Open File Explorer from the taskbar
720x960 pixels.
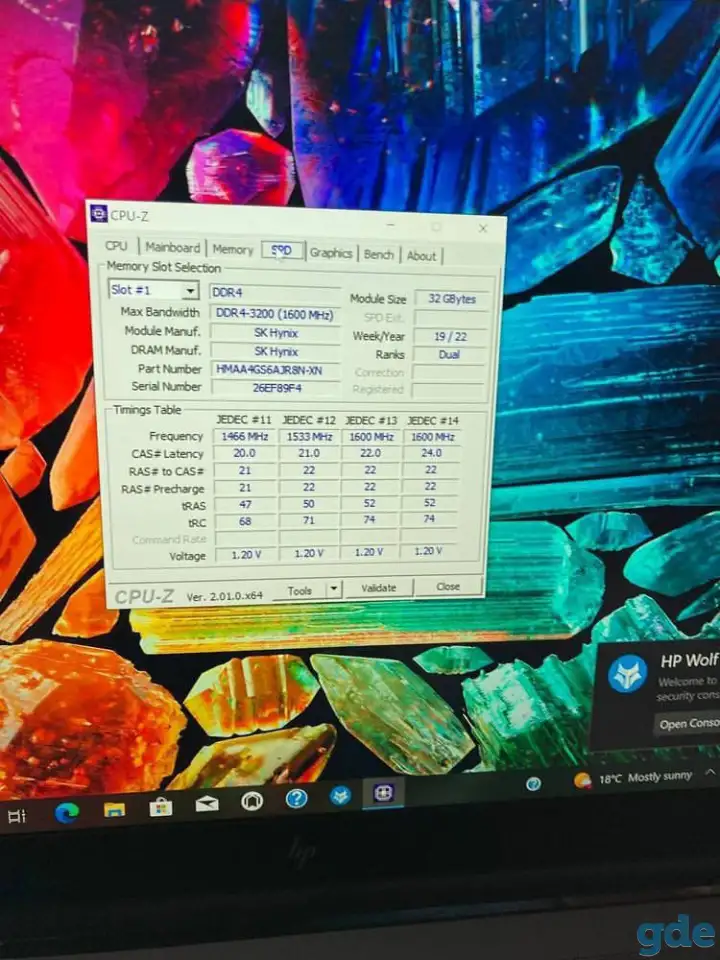click(114, 809)
